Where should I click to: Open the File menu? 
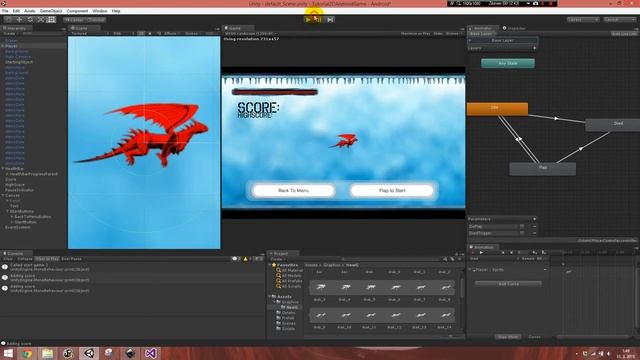tap(5, 11)
